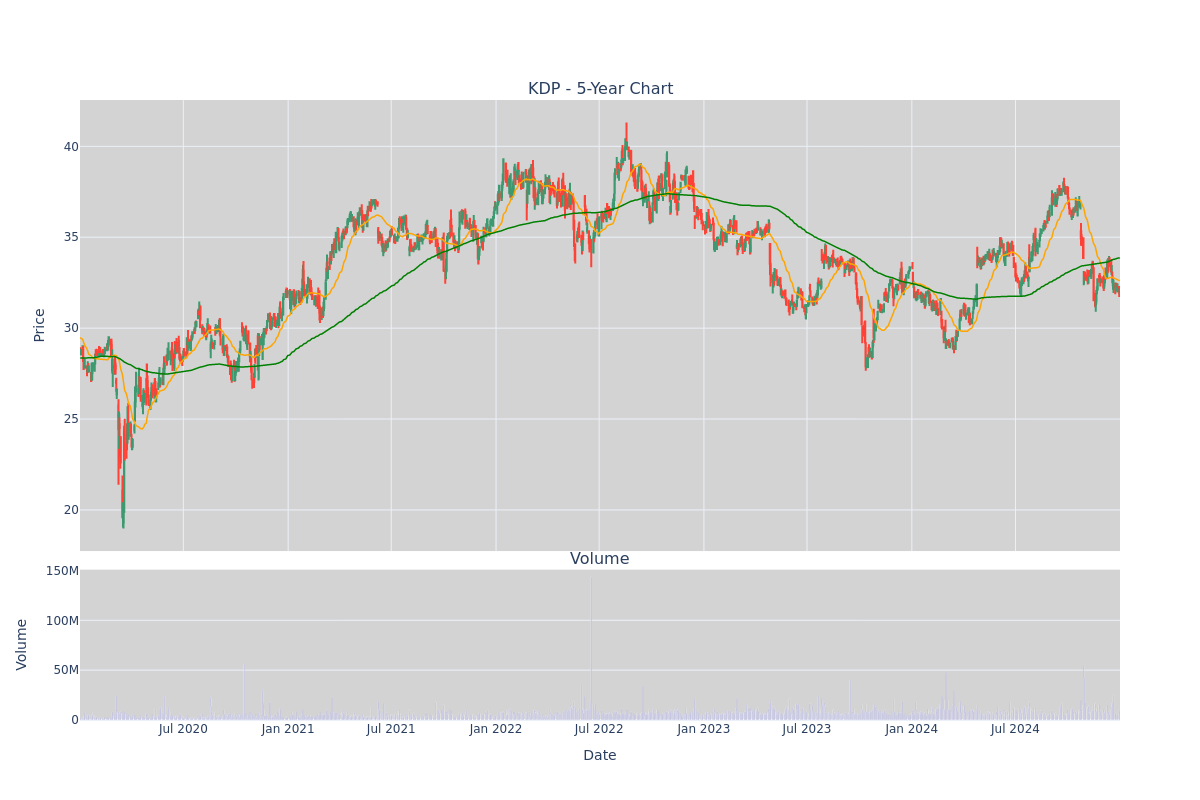Click the 'Jan 2024' date tick label
This screenshot has width=1200, height=800.
(x=912, y=729)
